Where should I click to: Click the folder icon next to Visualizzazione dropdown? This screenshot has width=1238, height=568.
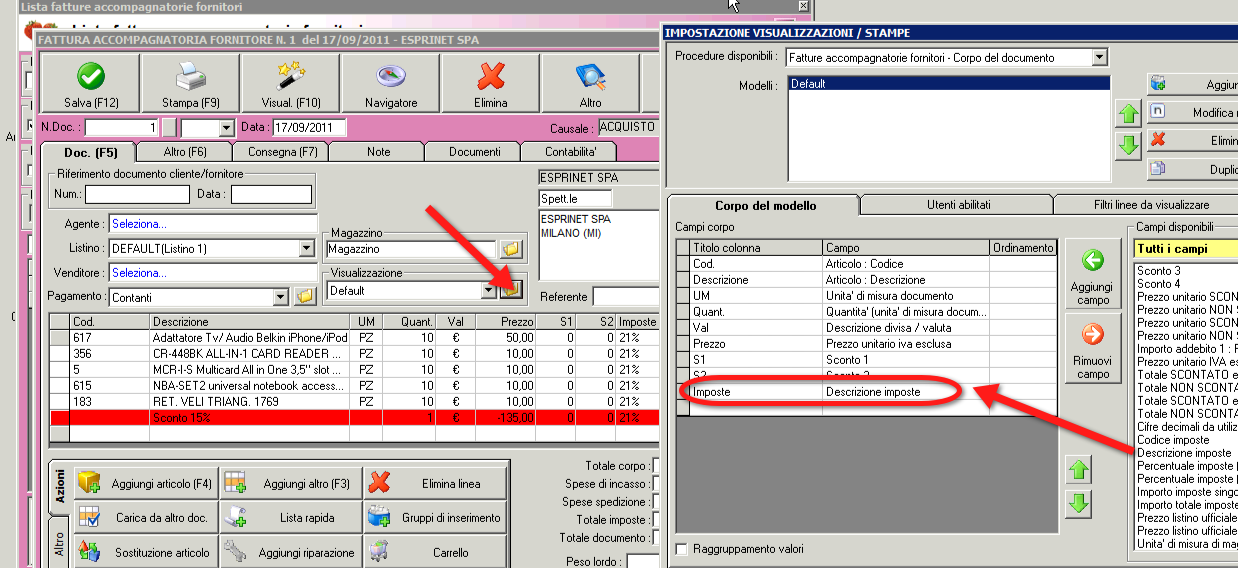(x=512, y=290)
